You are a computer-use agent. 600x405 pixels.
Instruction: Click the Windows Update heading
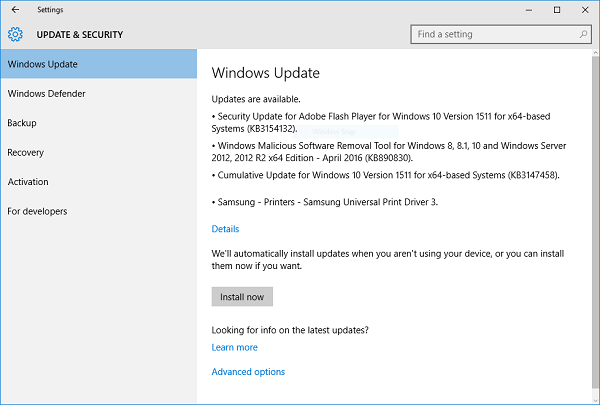click(x=266, y=73)
